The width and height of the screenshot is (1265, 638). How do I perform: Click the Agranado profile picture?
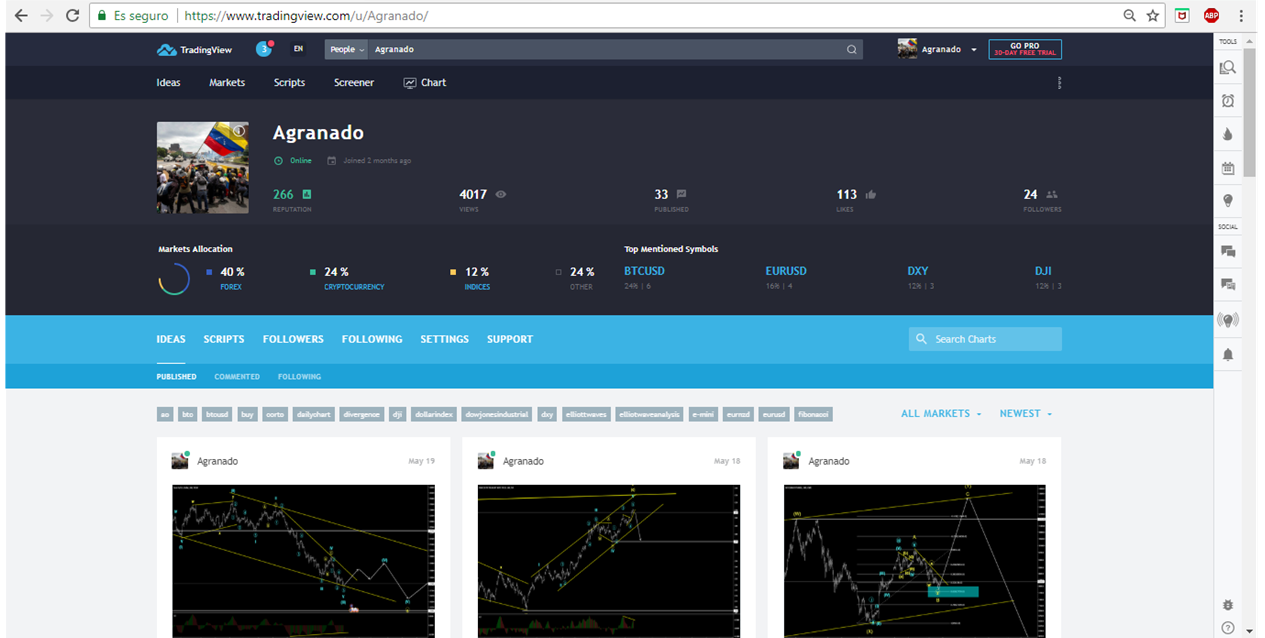click(203, 167)
